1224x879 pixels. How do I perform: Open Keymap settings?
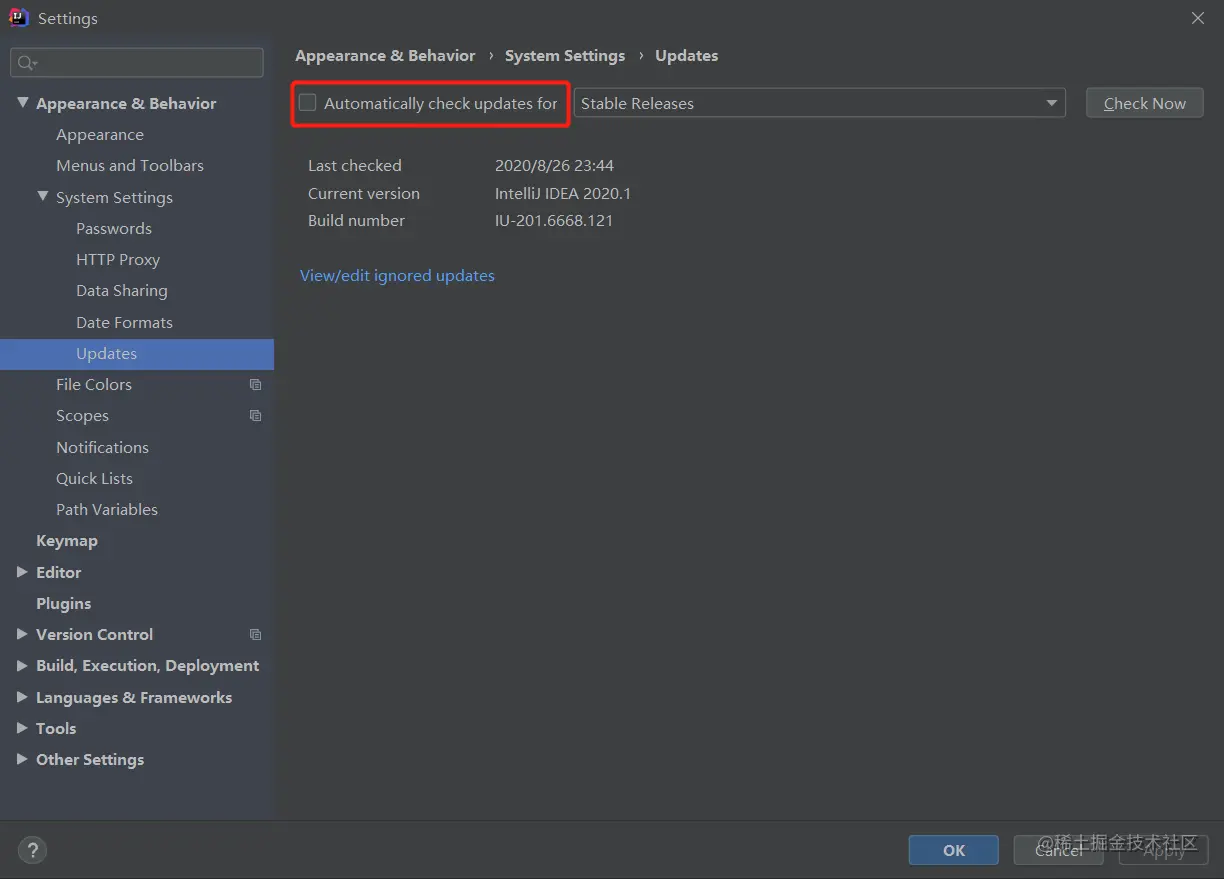(x=67, y=541)
